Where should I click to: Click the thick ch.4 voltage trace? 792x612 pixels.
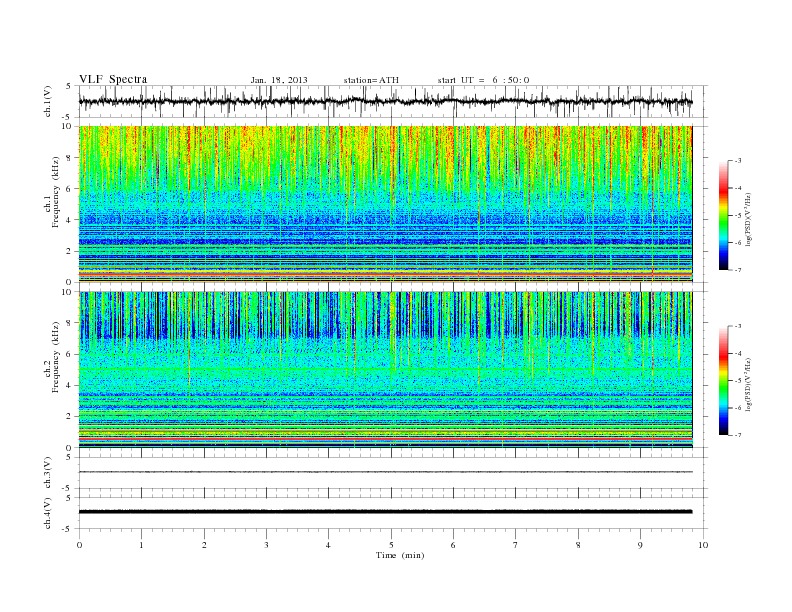385,512
